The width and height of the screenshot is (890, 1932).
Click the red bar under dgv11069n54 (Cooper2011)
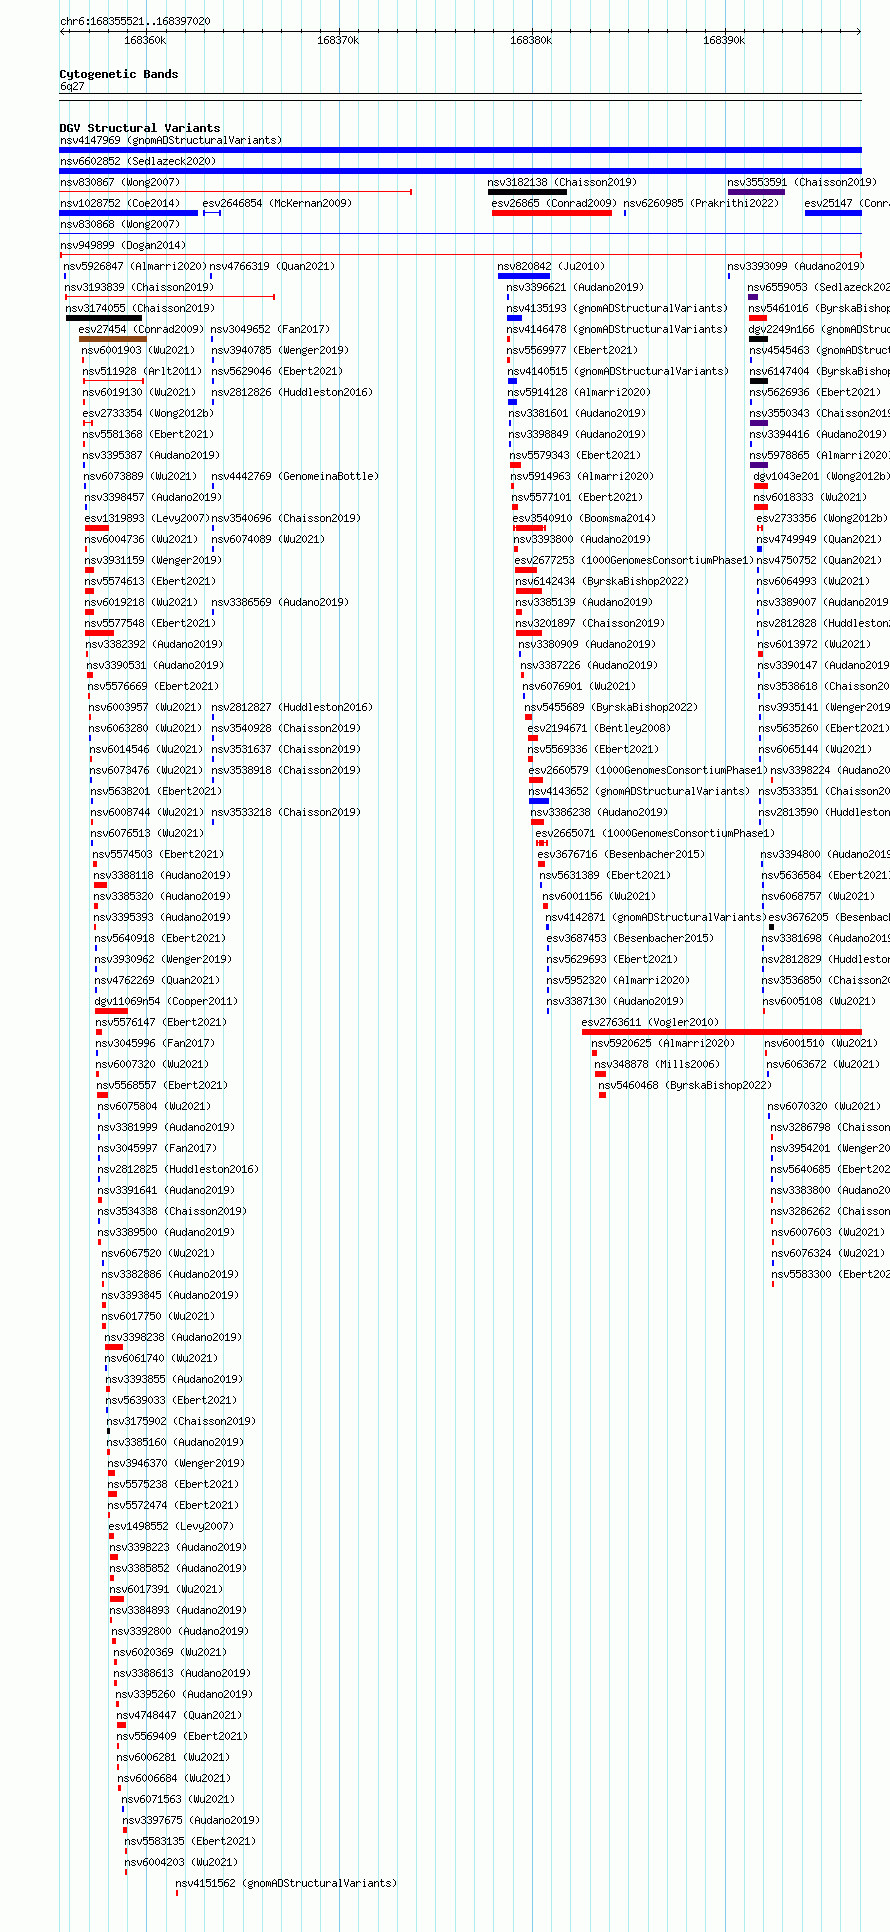click(111, 1011)
